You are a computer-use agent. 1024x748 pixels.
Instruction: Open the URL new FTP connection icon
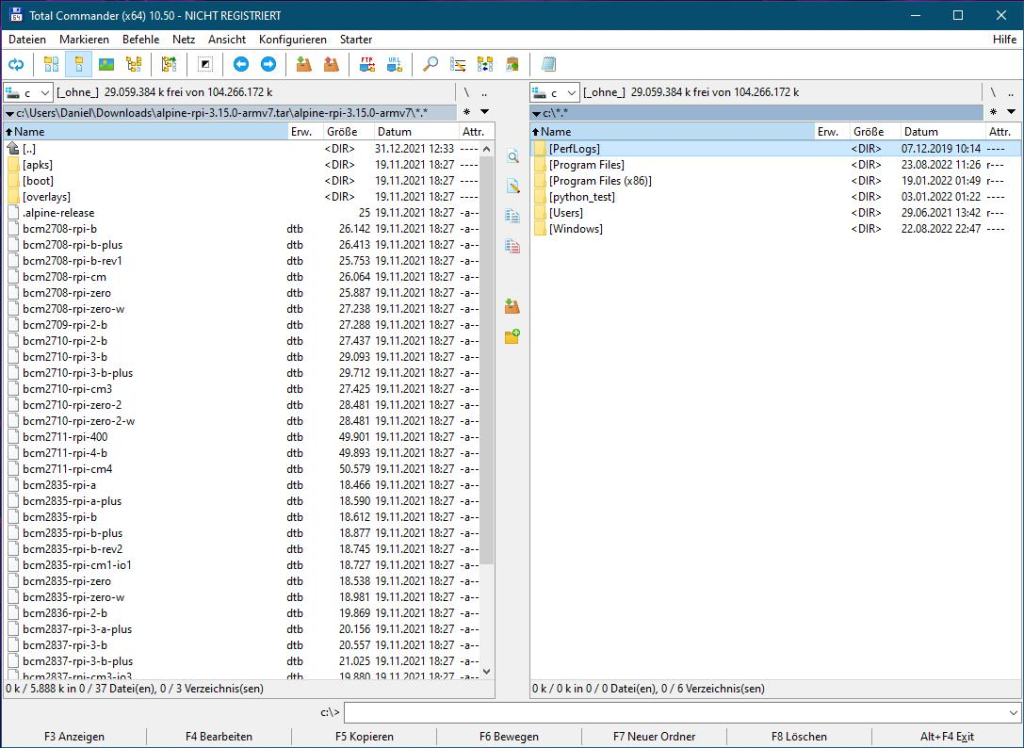pos(394,64)
